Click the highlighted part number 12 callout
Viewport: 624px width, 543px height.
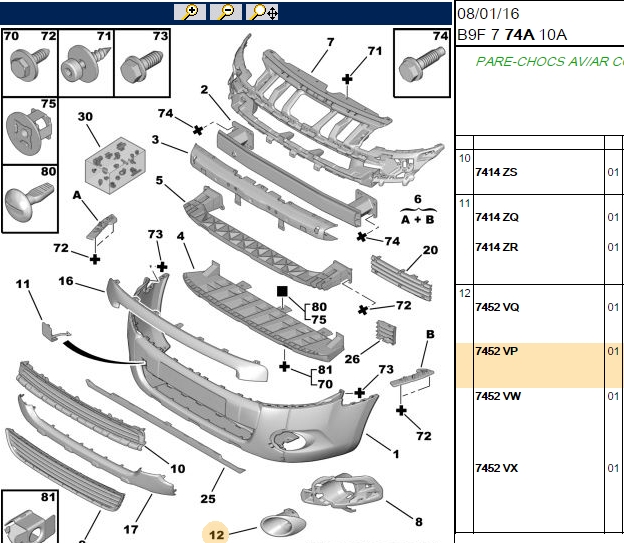tap(216, 534)
